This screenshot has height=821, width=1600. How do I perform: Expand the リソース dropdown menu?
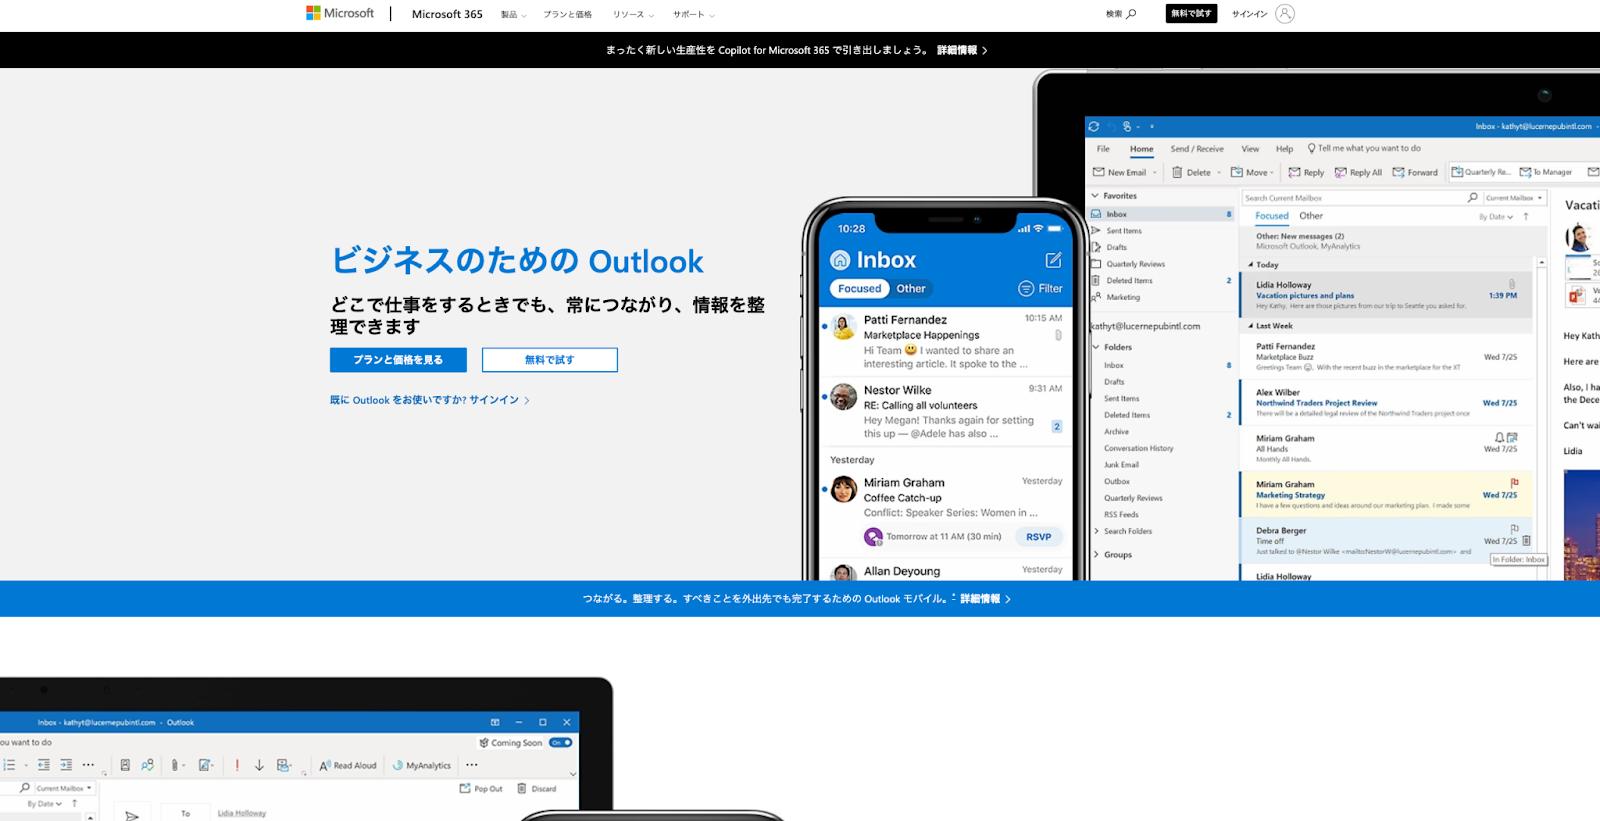click(633, 15)
